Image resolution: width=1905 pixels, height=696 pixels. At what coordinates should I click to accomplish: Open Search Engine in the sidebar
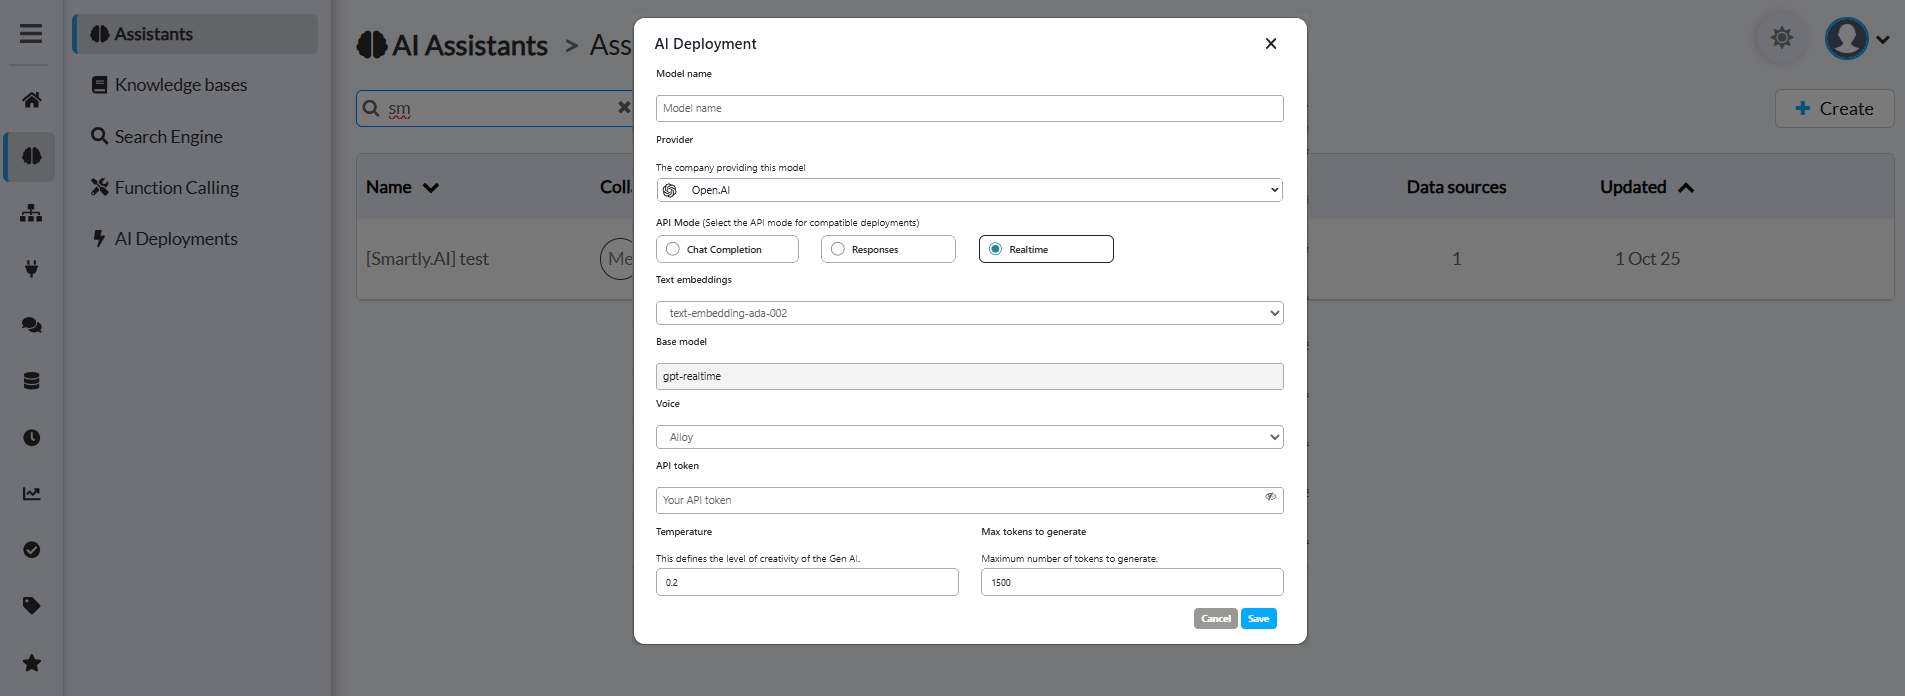[157, 136]
